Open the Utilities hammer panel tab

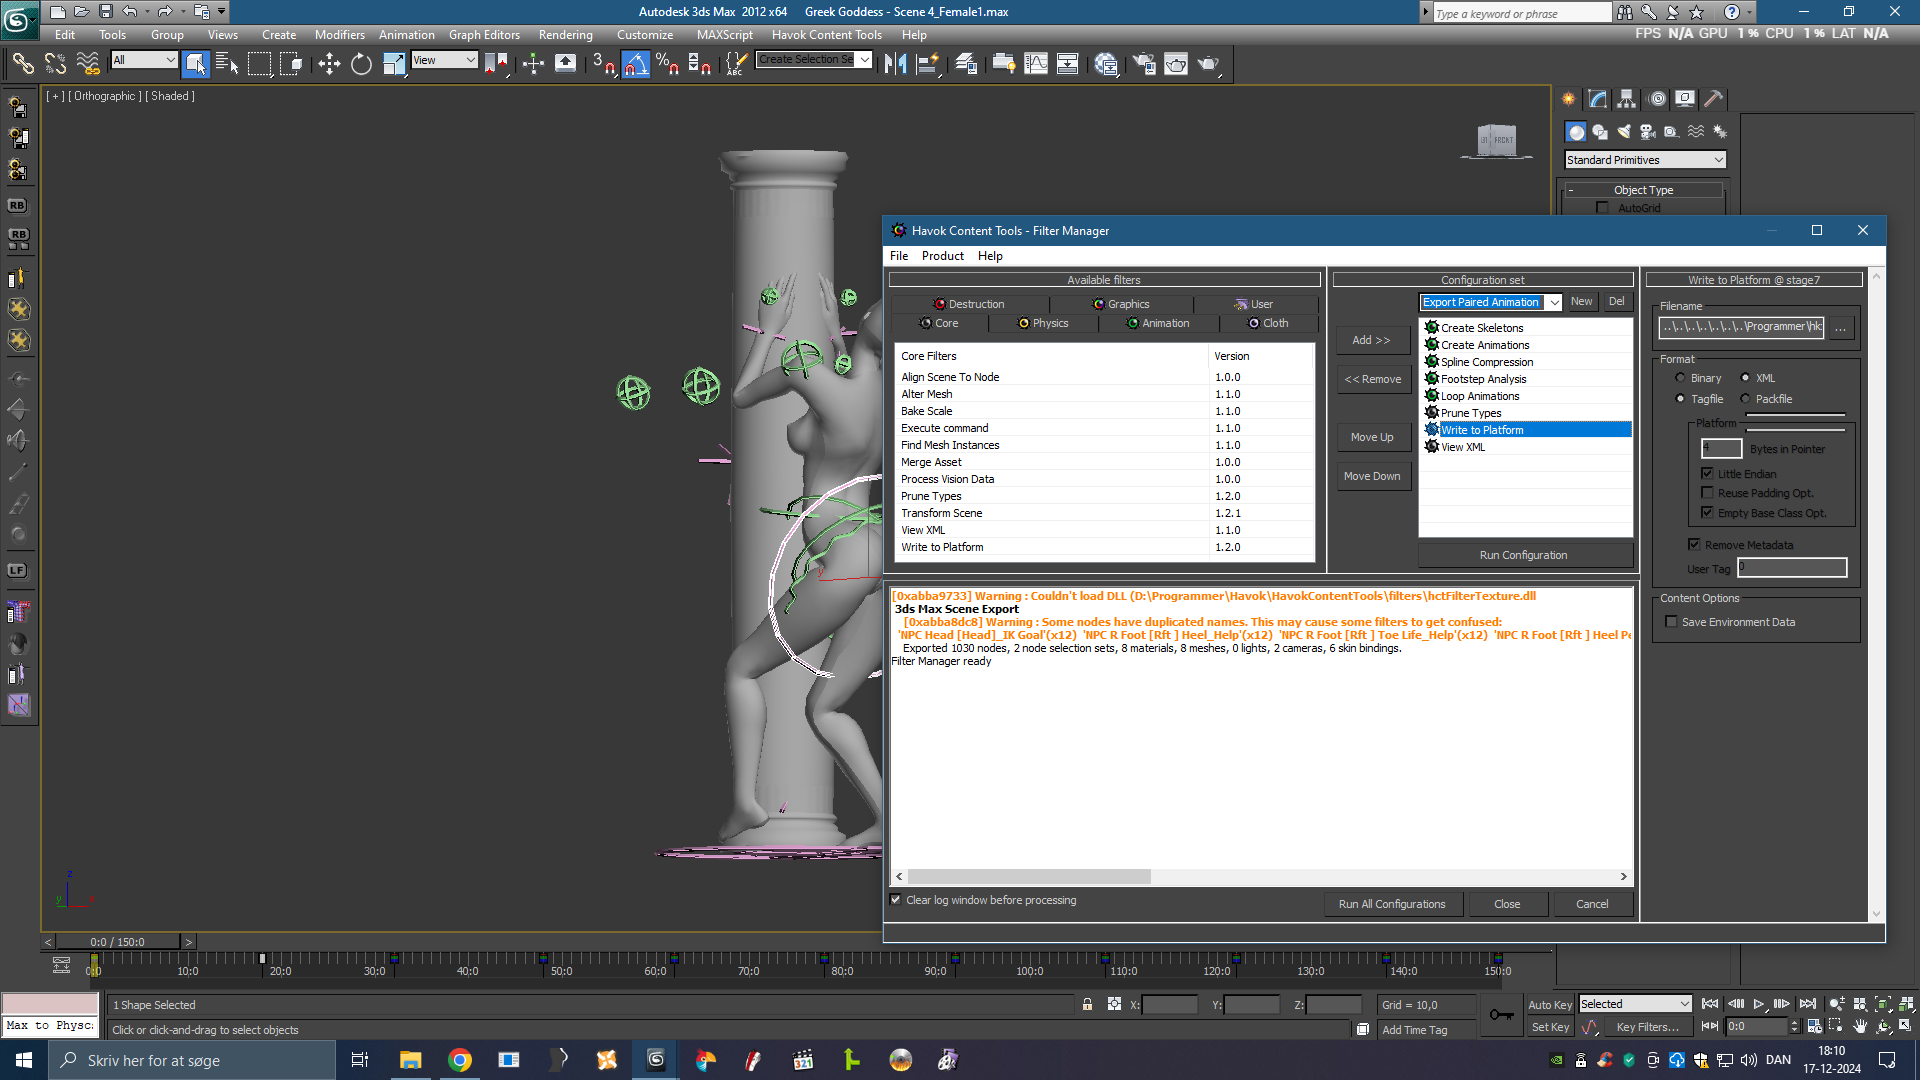(1714, 99)
